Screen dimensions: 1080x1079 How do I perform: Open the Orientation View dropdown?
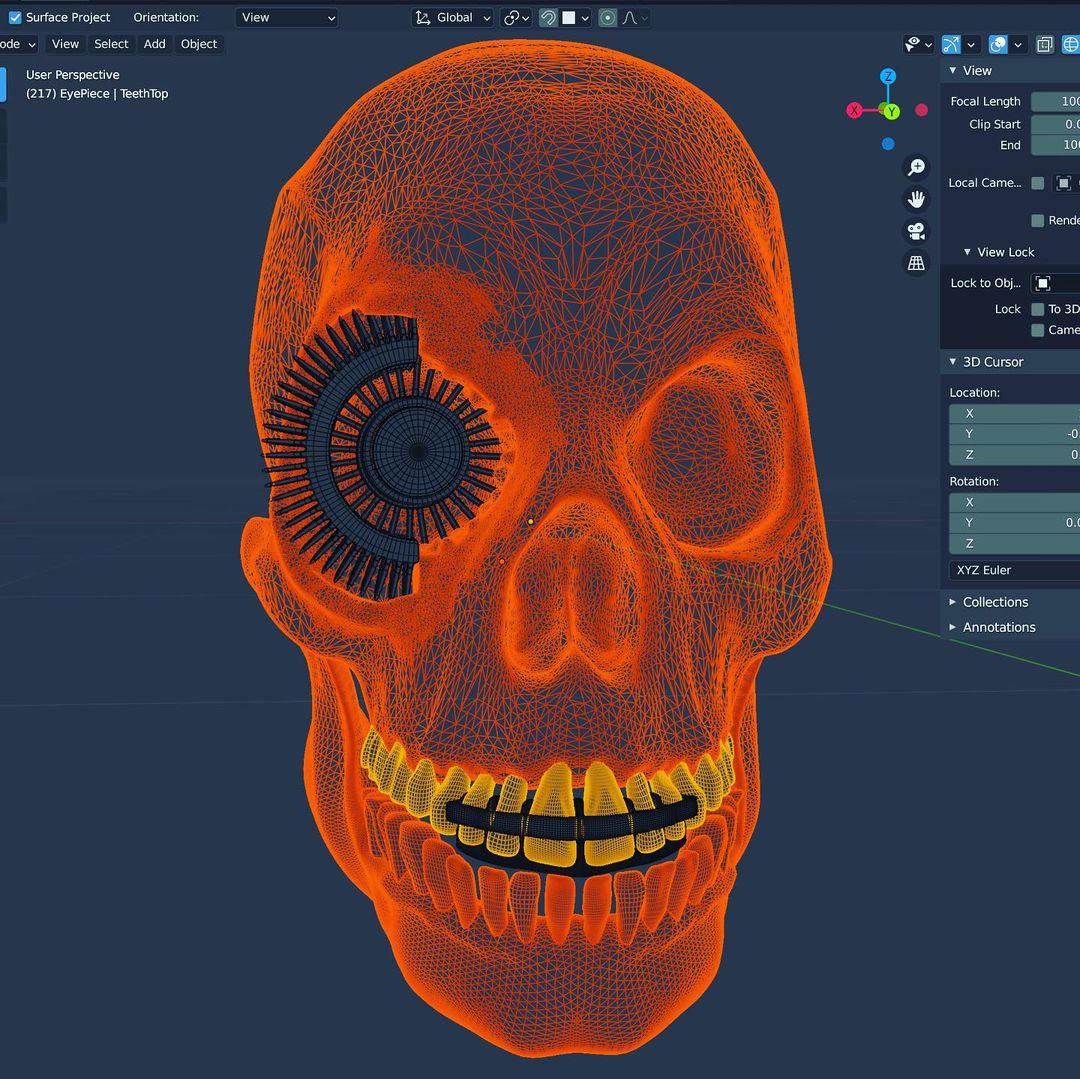[286, 18]
